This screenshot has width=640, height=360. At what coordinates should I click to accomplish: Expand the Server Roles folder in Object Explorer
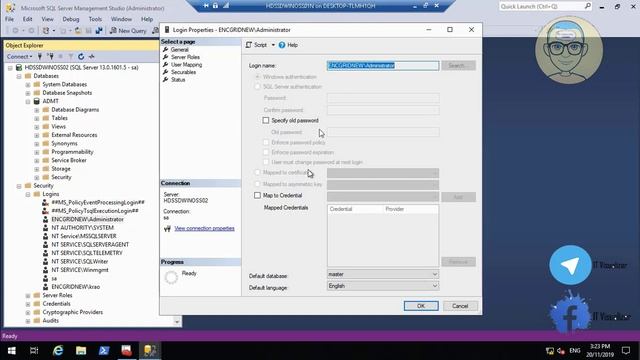(28, 296)
